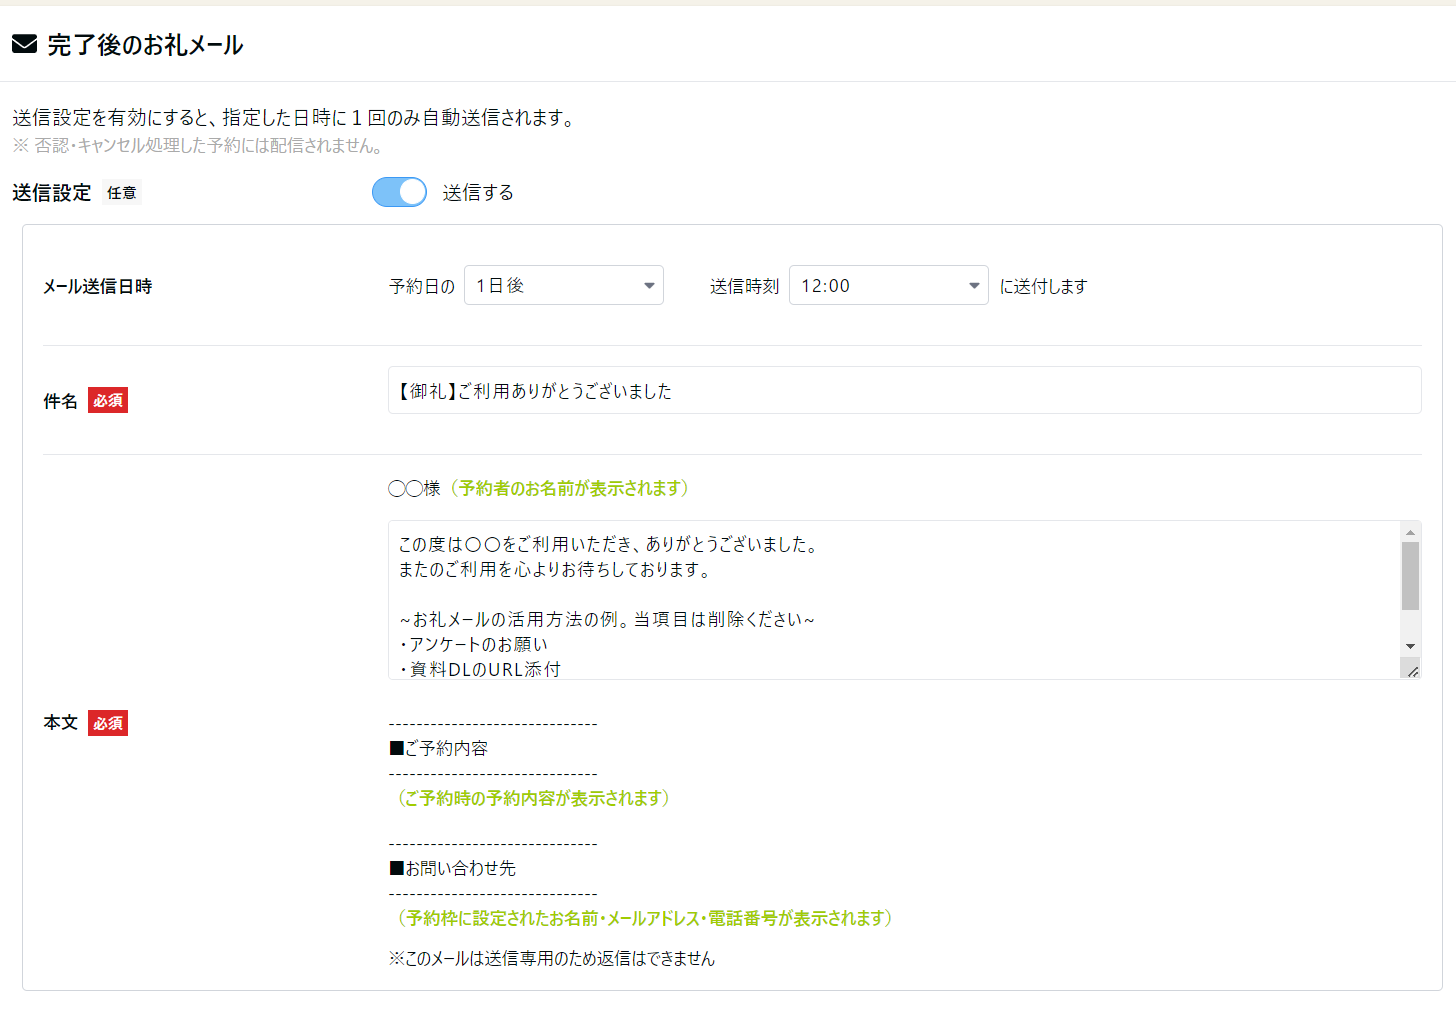Click the green placeholder text 予約者のお名前が表示されます
The height and width of the screenshot is (1012, 1456).
tap(570, 489)
